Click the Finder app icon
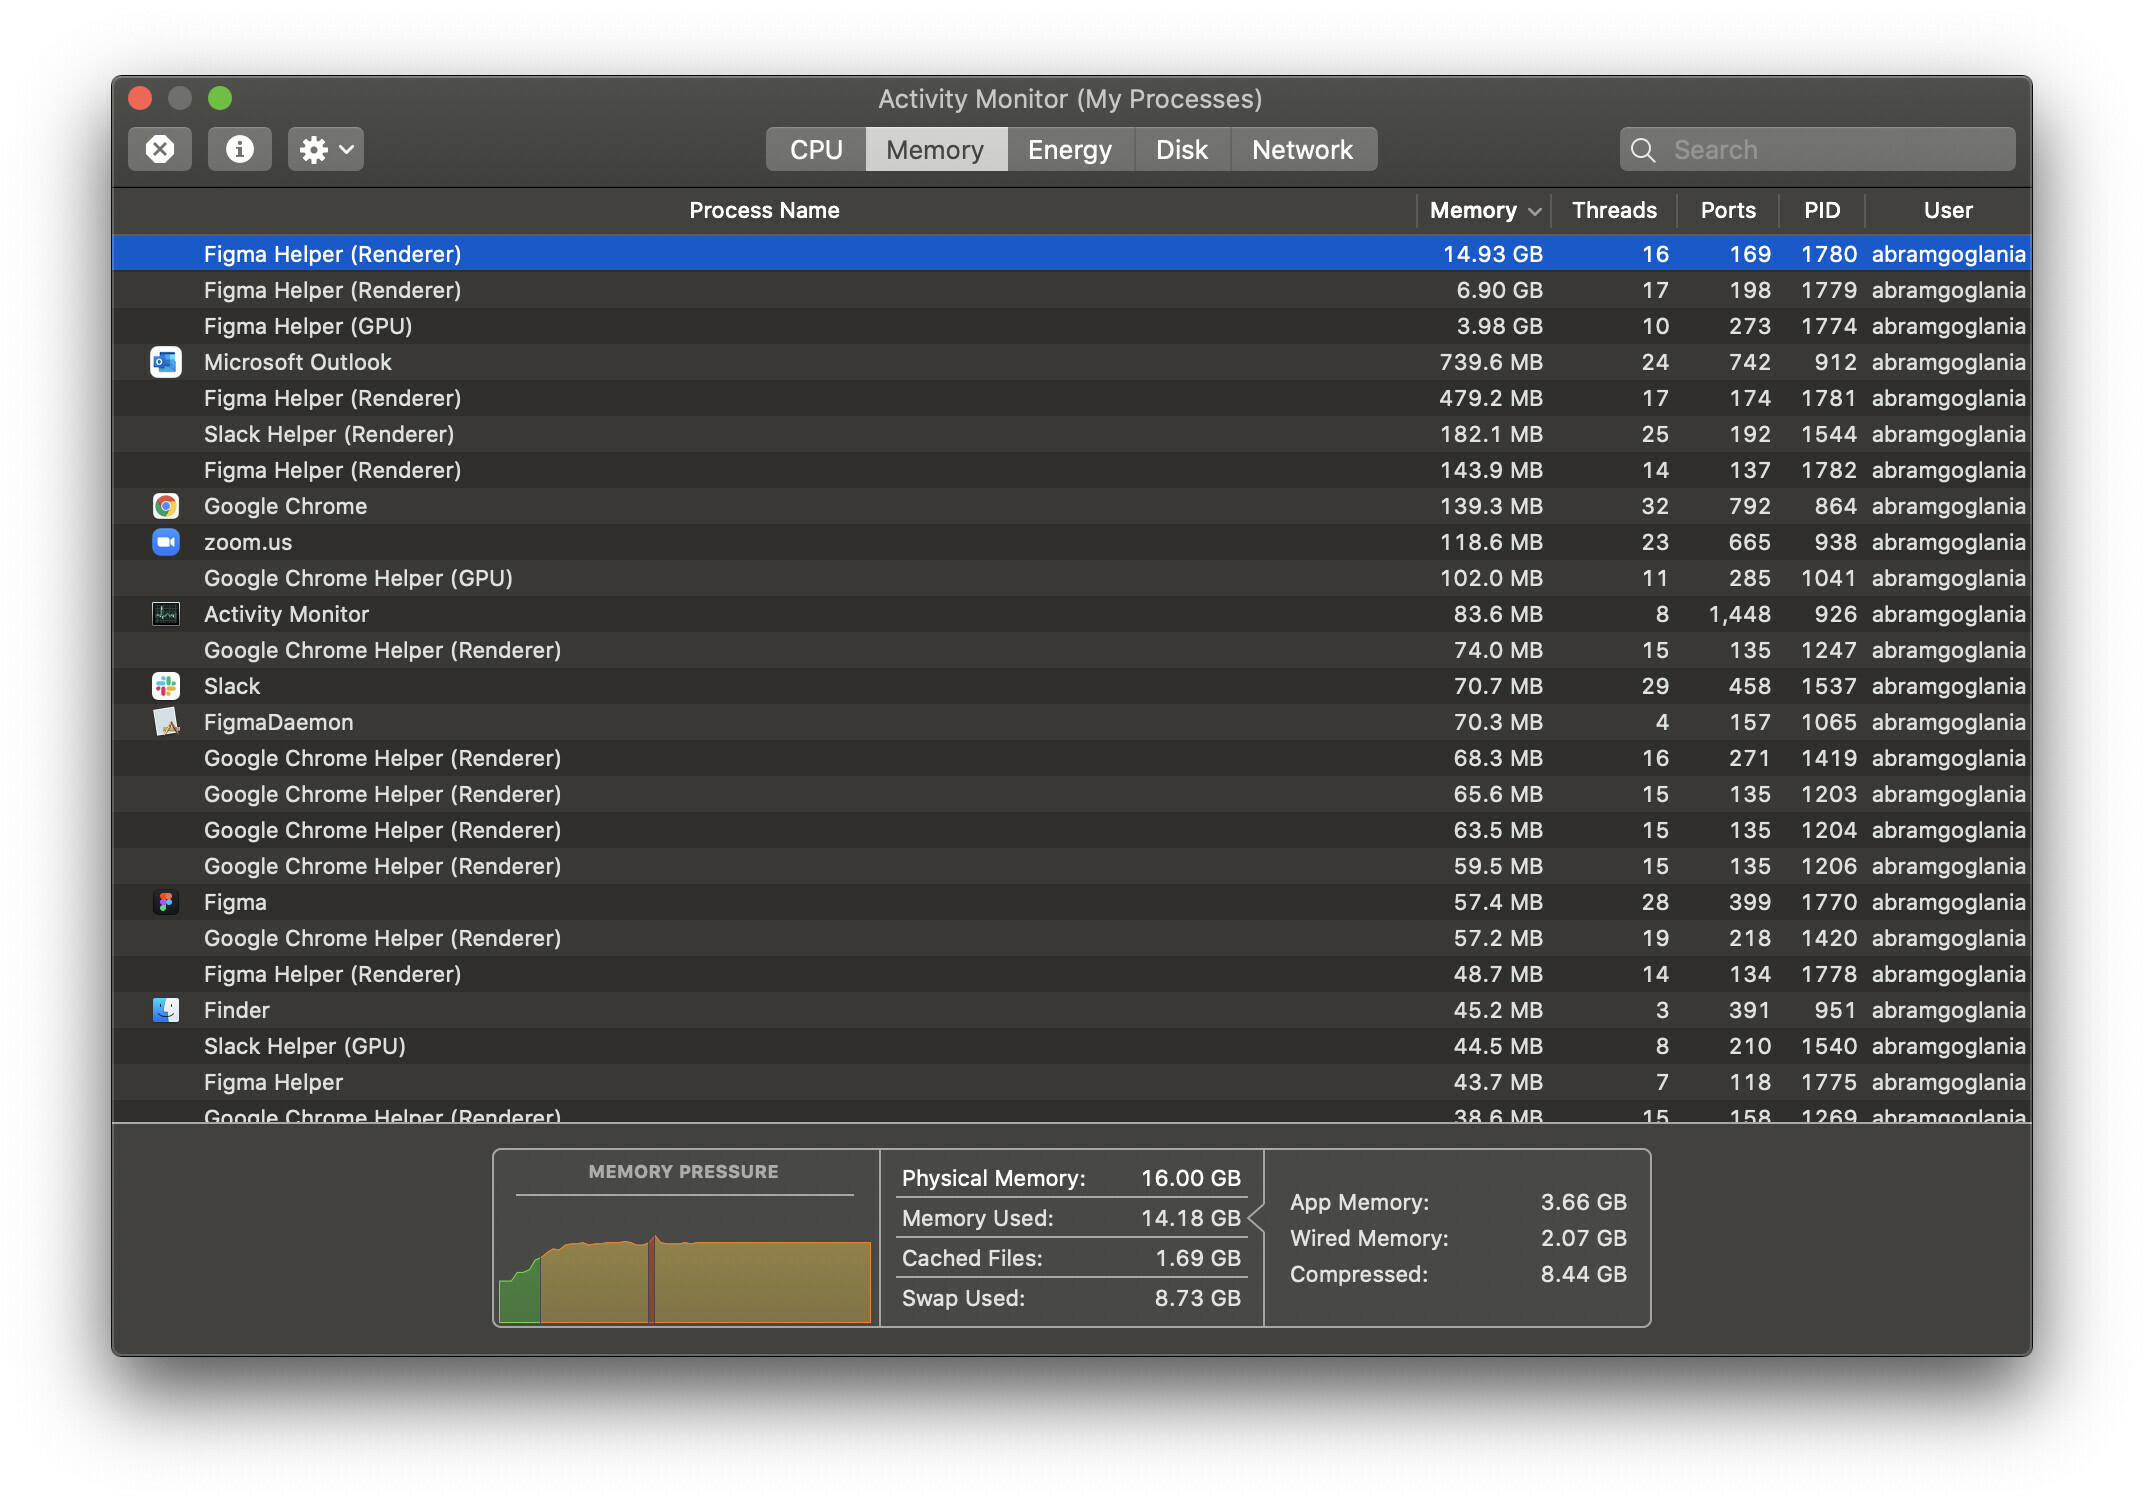This screenshot has width=2144, height=1504. click(165, 1010)
